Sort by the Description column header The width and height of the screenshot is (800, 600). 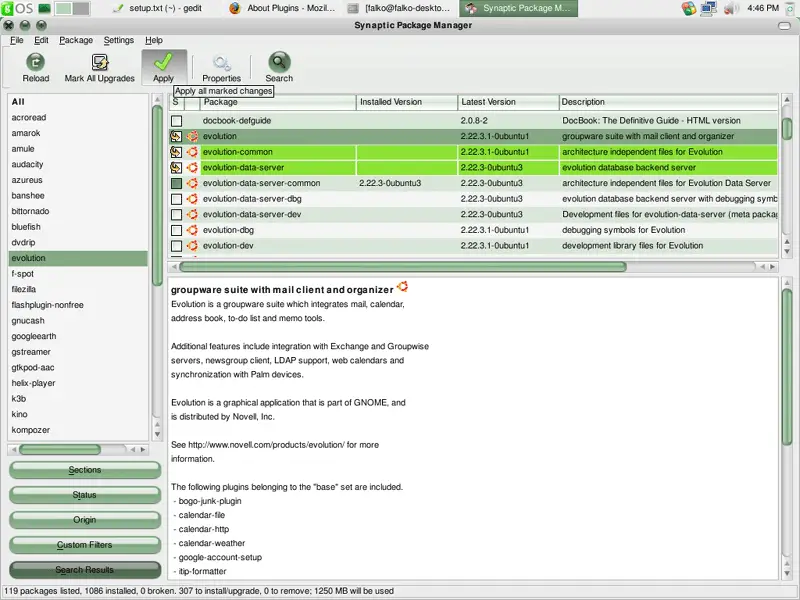[x=668, y=102]
